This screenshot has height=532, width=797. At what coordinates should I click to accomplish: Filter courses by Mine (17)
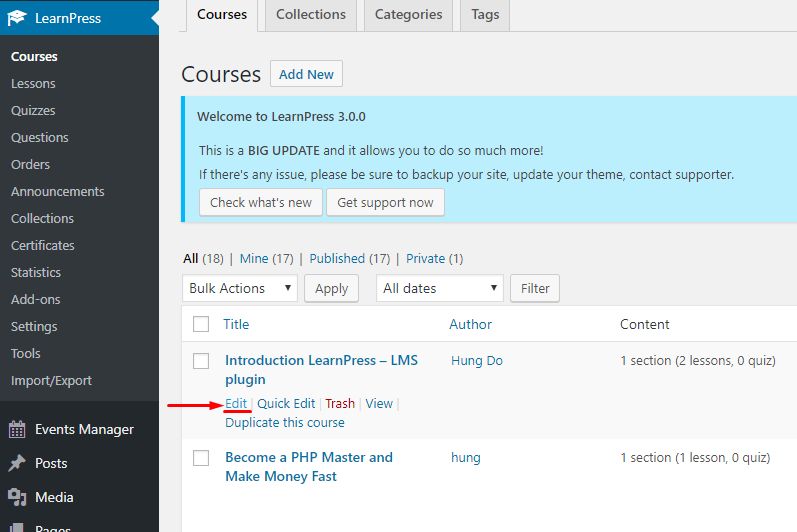[x=266, y=259]
